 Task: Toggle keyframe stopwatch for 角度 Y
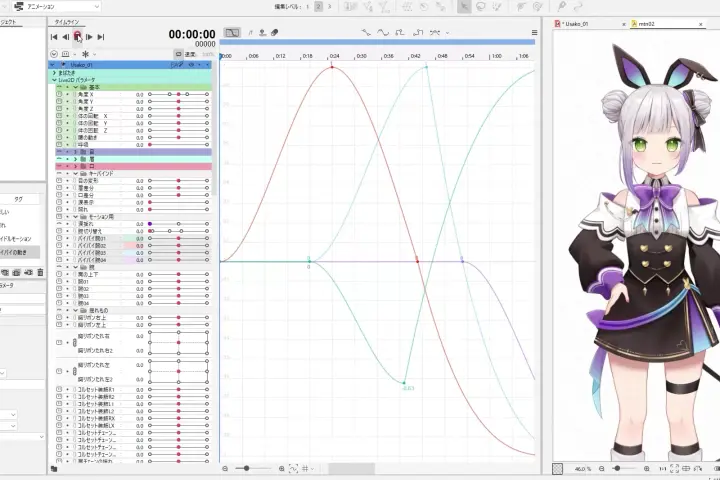[59, 102]
